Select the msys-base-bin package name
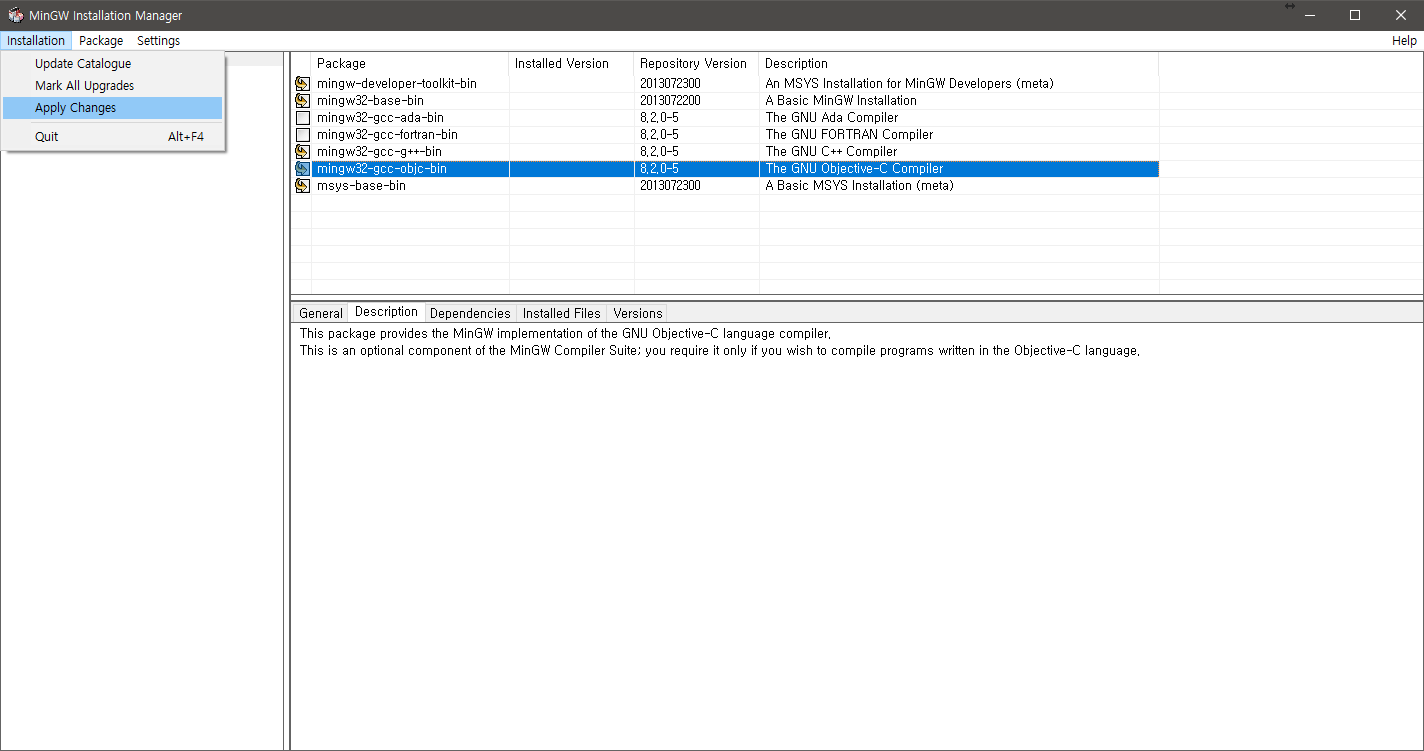 [x=361, y=186]
